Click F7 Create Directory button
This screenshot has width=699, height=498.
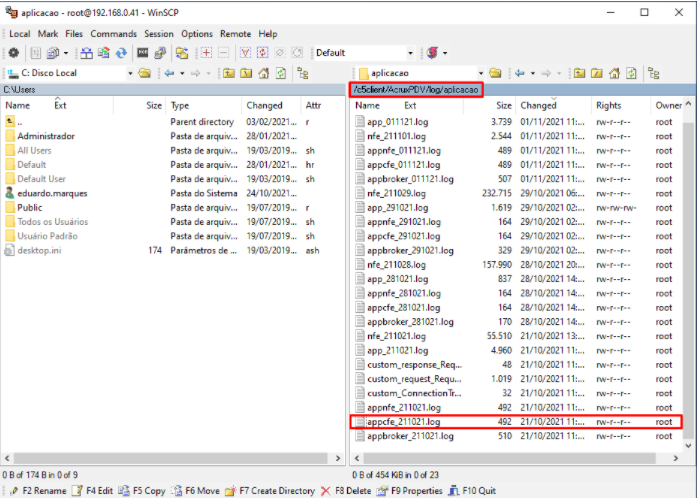pyautogui.click(x=270, y=491)
